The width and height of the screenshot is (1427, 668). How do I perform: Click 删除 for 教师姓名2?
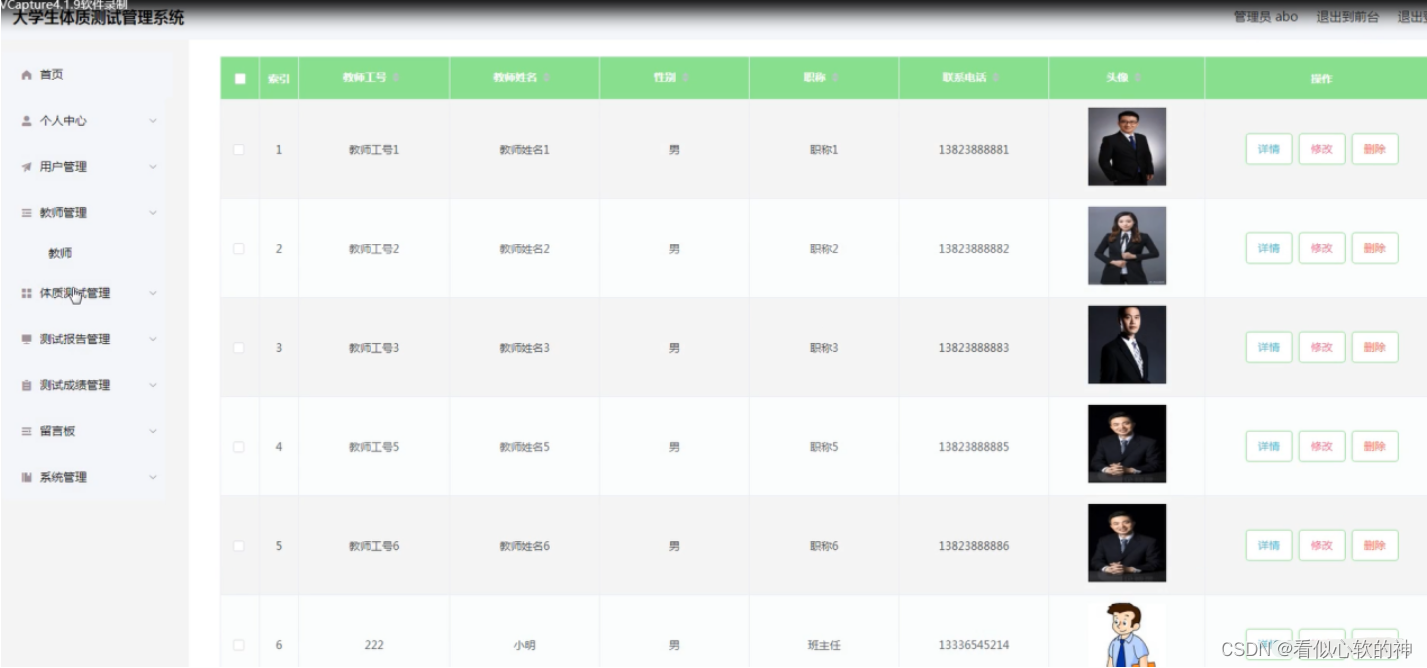[1375, 248]
